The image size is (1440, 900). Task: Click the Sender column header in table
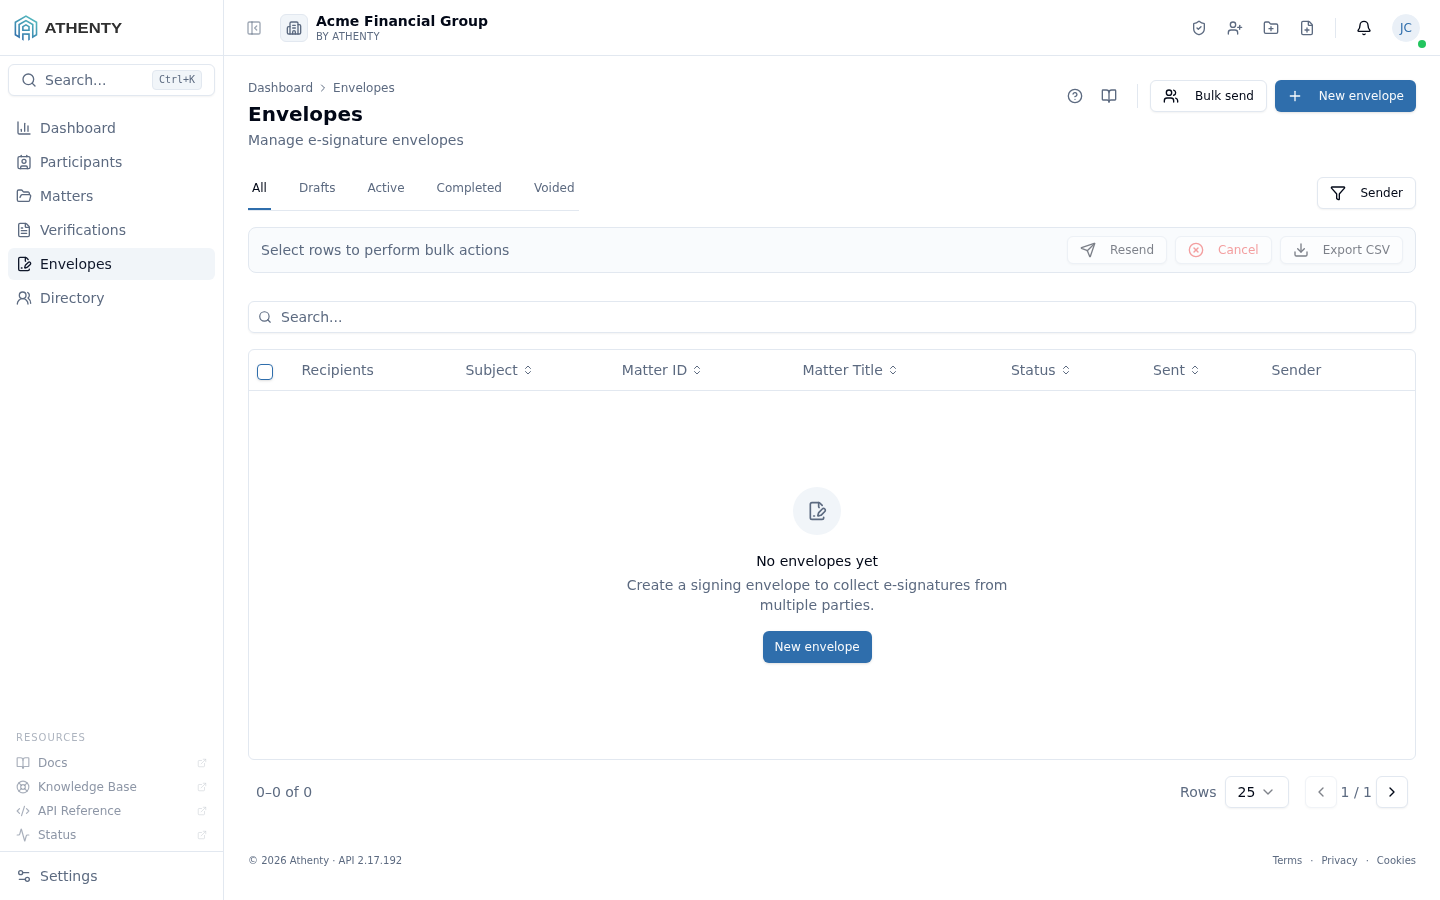(x=1296, y=370)
